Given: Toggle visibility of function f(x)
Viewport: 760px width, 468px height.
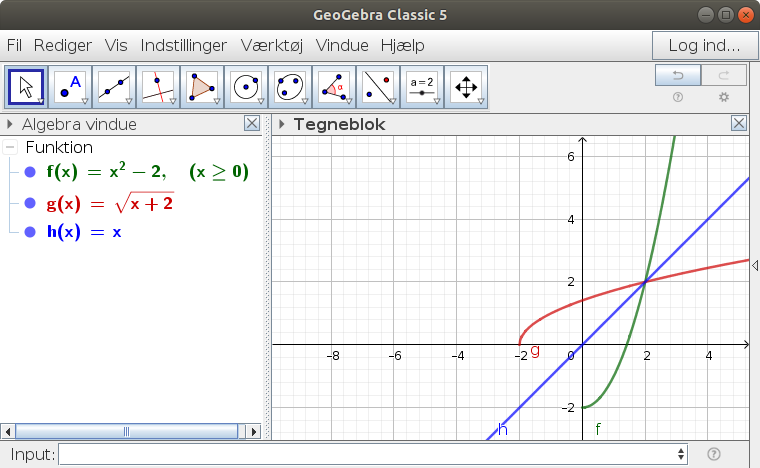Looking at the screenshot, I should click(30, 172).
